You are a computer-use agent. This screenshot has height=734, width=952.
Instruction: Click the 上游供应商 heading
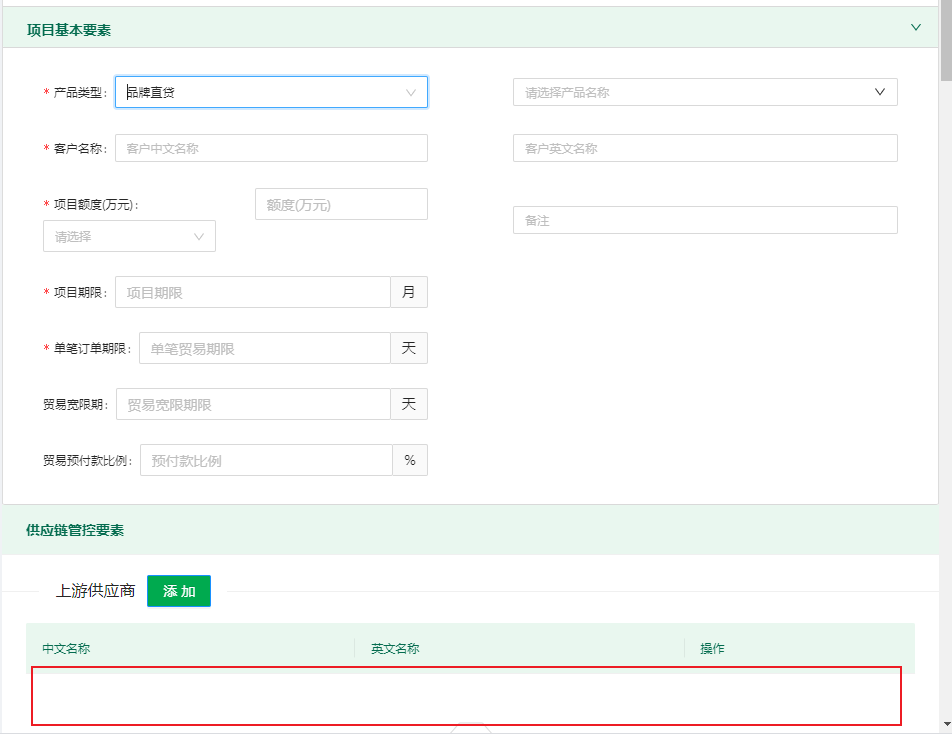click(95, 591)
